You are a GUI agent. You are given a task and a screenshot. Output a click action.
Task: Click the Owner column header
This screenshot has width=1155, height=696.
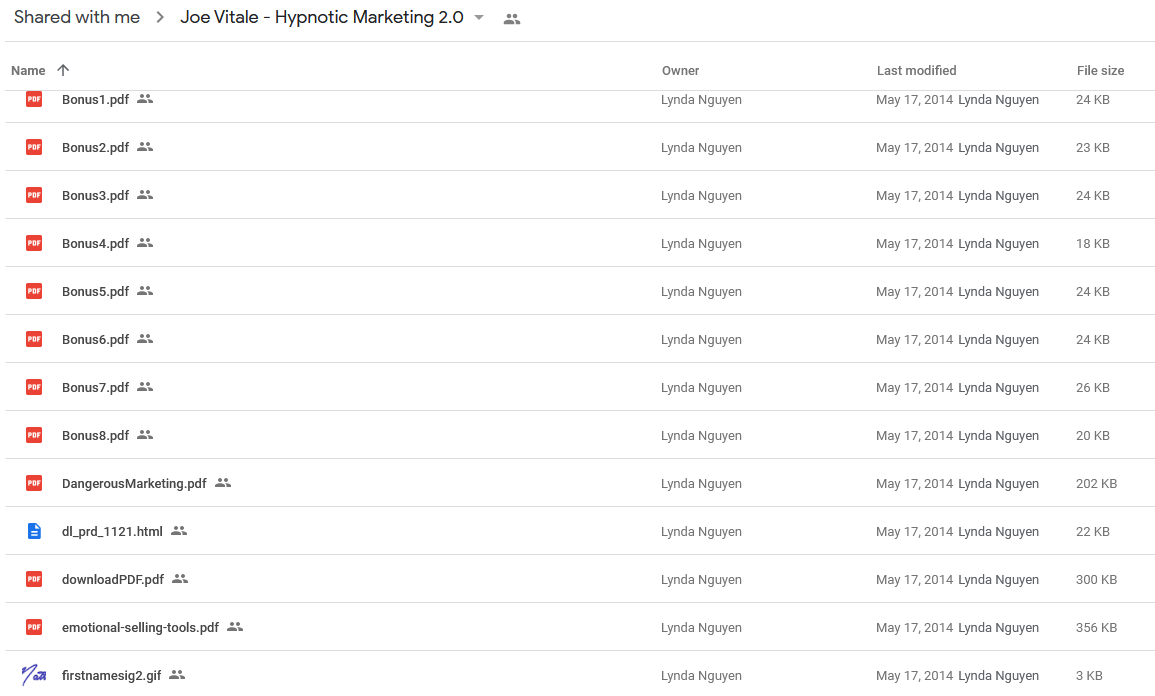click(681, 71)
